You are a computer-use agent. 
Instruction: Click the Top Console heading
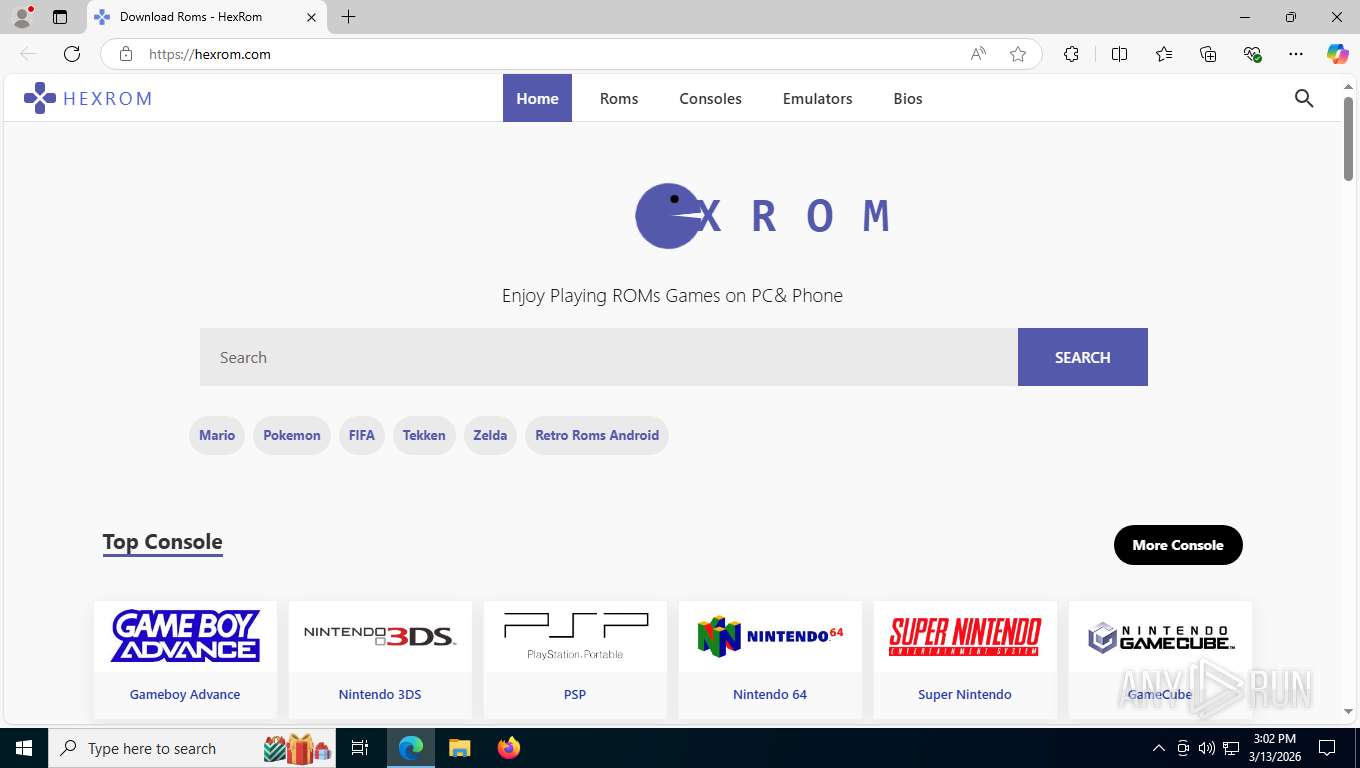tap(162, 542)
